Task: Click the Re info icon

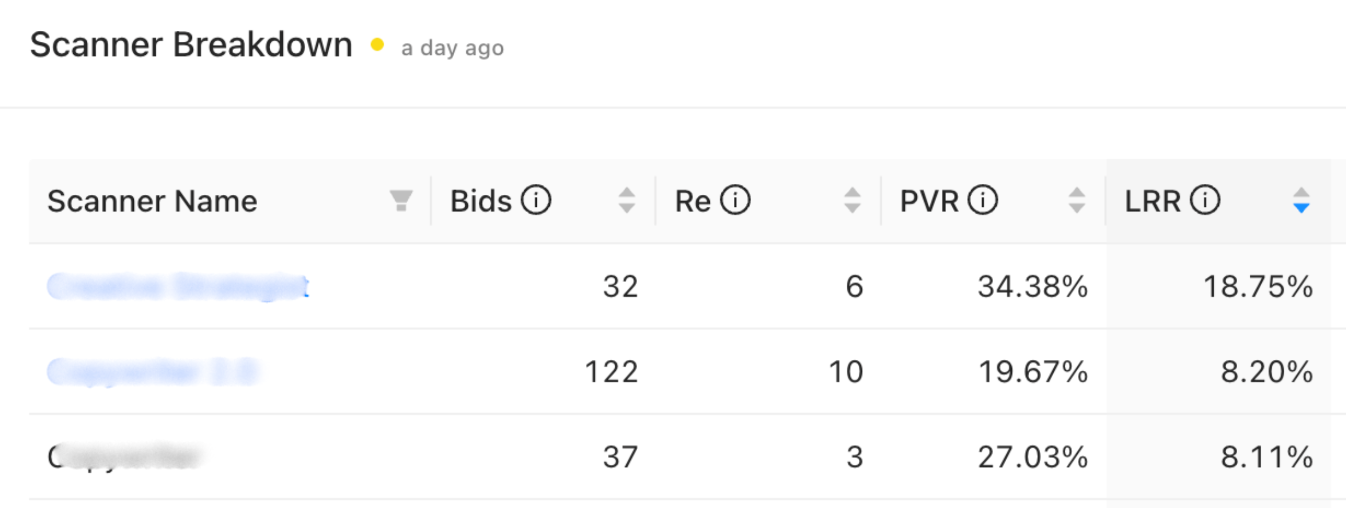Action: coord(735,201)
